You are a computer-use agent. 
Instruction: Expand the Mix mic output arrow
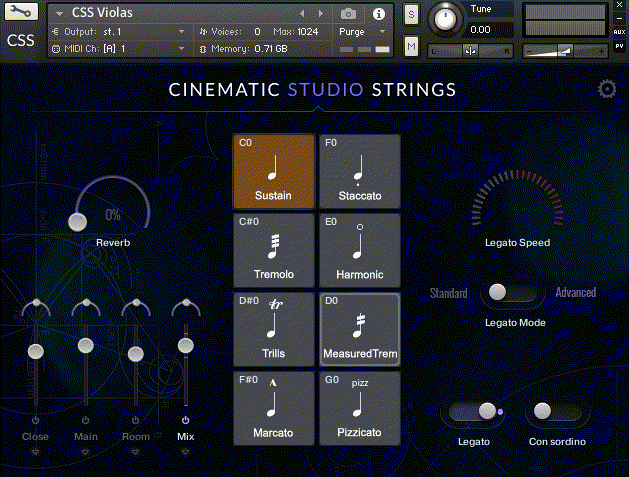[185, 452]
